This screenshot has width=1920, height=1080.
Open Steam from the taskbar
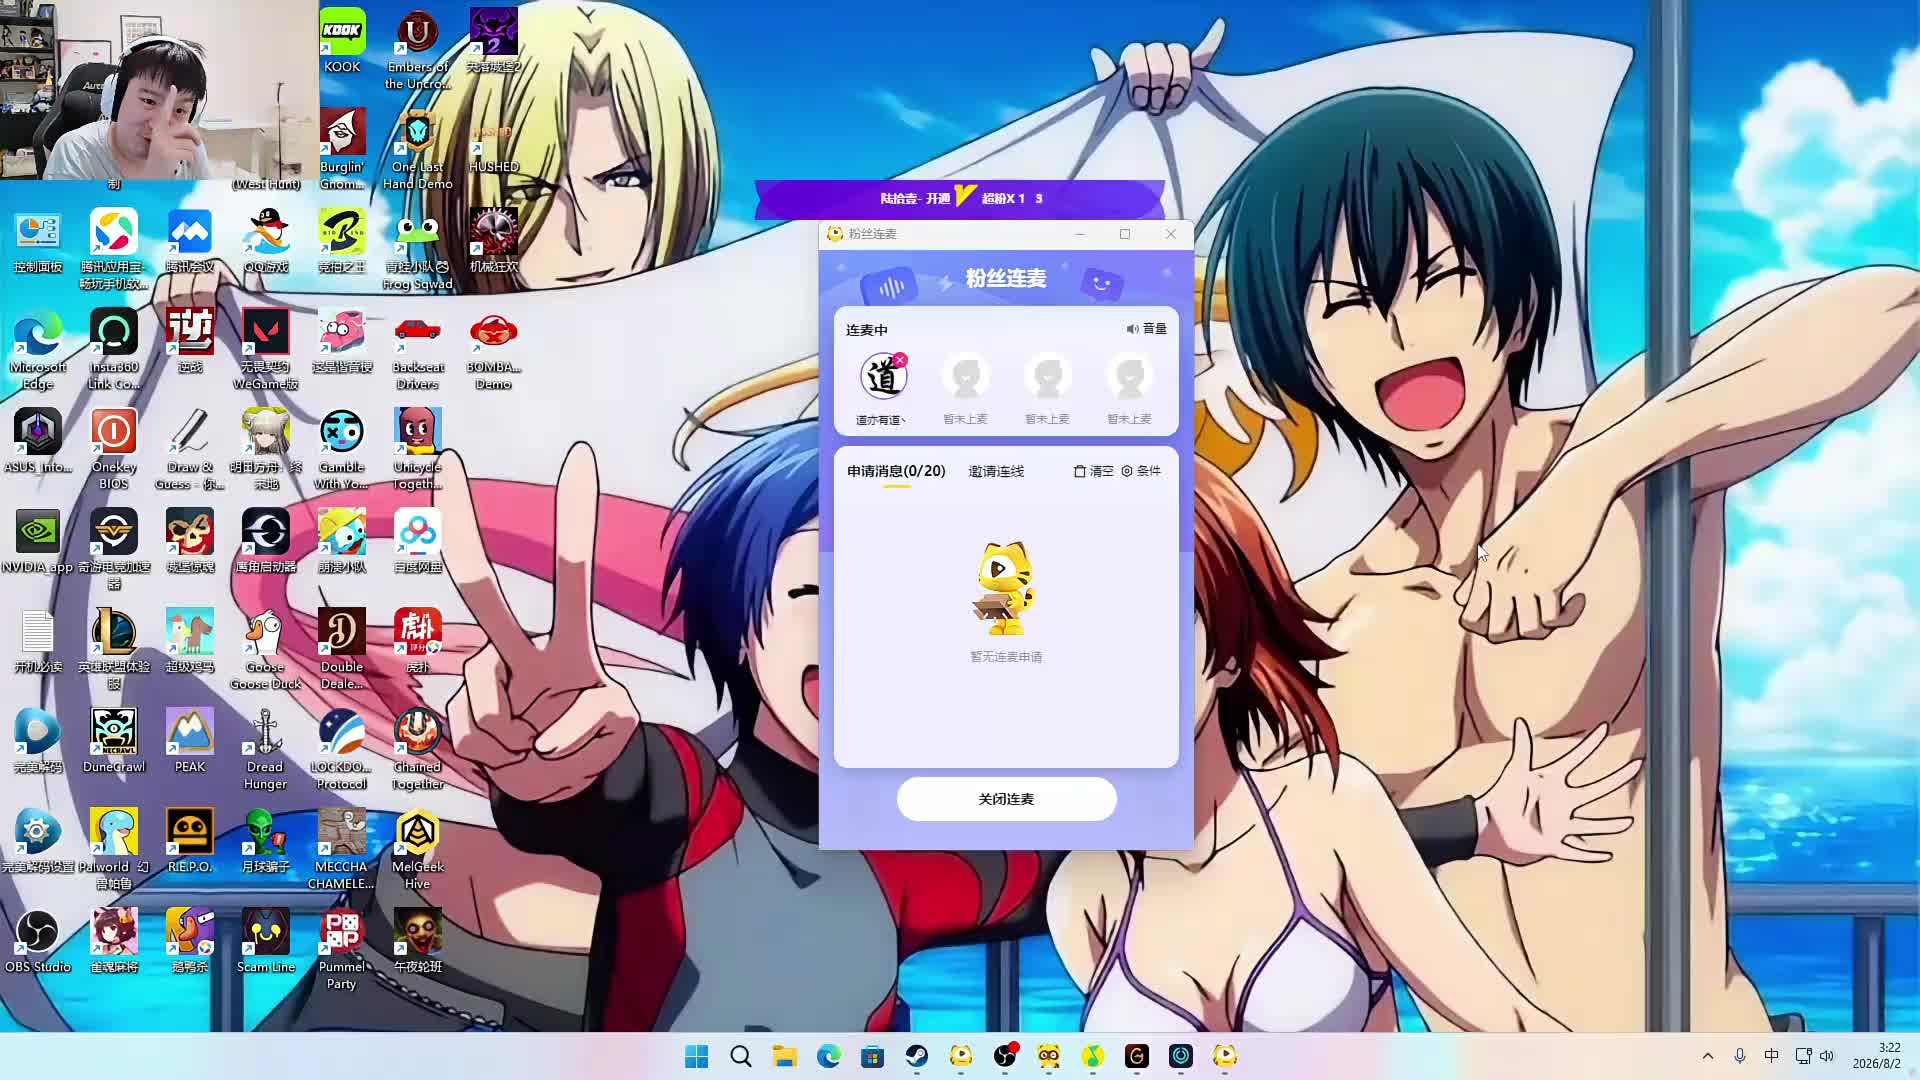coord(916,1056)
